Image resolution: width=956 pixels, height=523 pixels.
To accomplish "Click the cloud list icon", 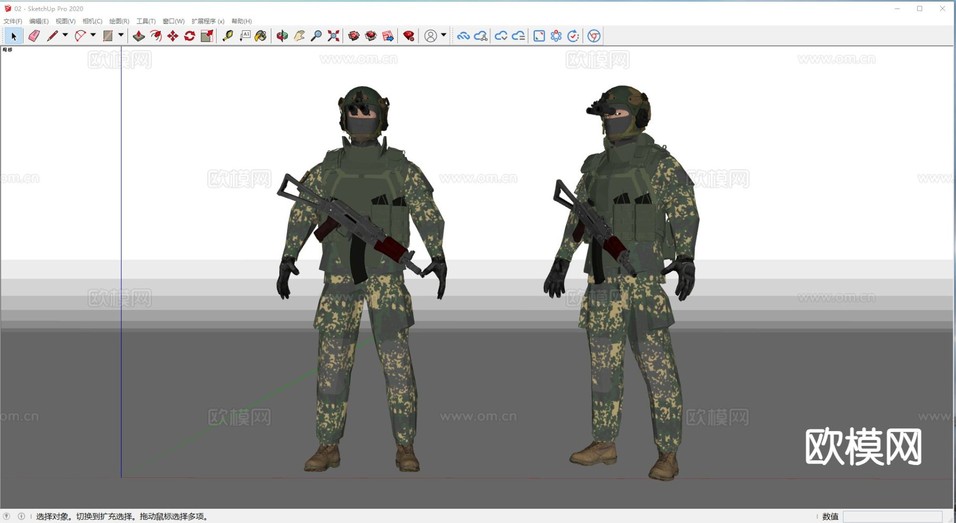I will pyautogui.click(x=518, y=36).
